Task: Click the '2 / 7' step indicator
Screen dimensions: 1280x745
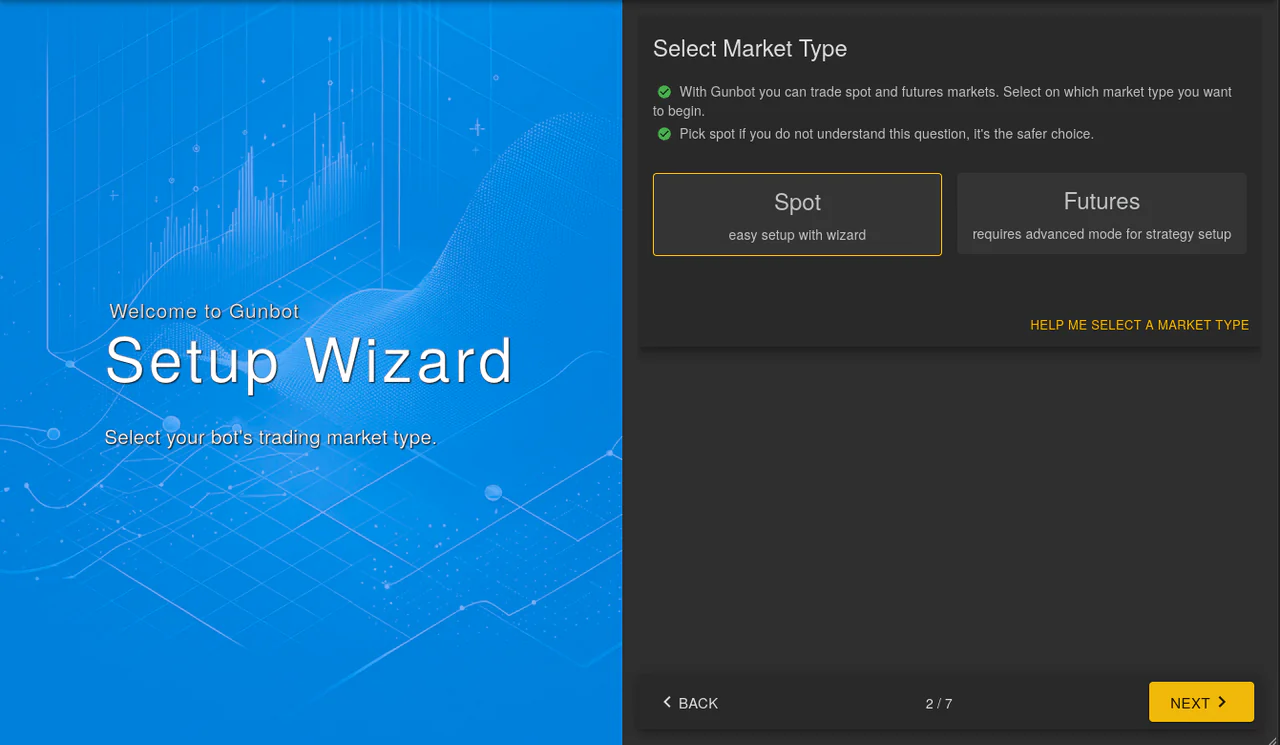Action: pyautogui.click(x=939, y=704)
